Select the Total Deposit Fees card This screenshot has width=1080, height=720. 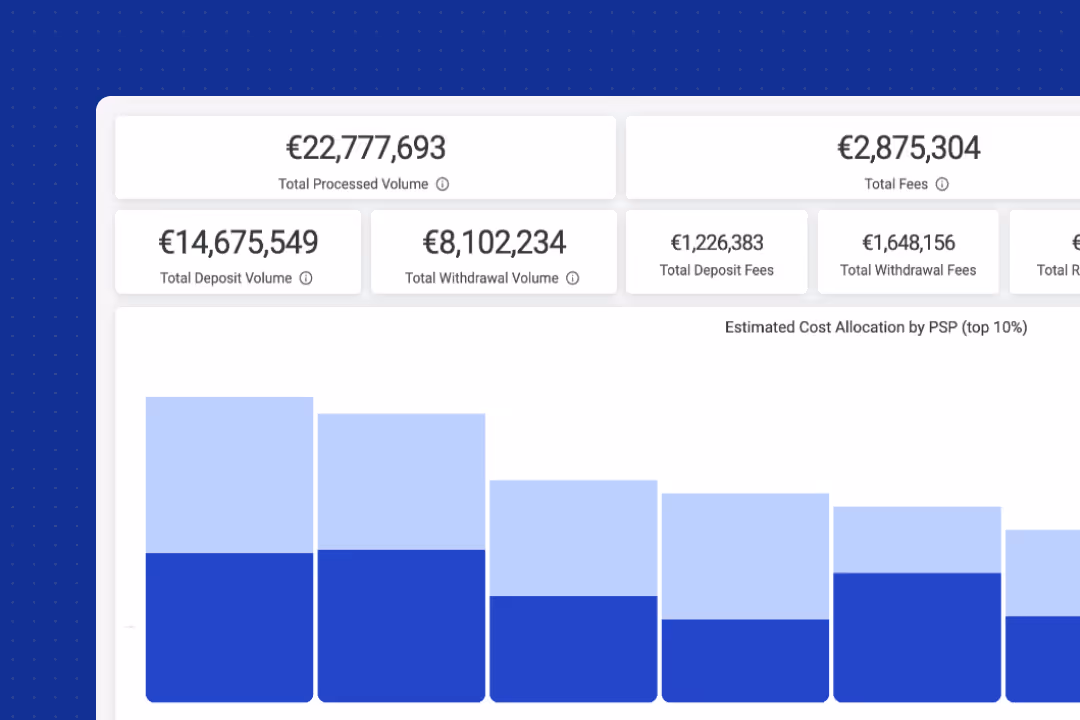(x=716, y=252)
